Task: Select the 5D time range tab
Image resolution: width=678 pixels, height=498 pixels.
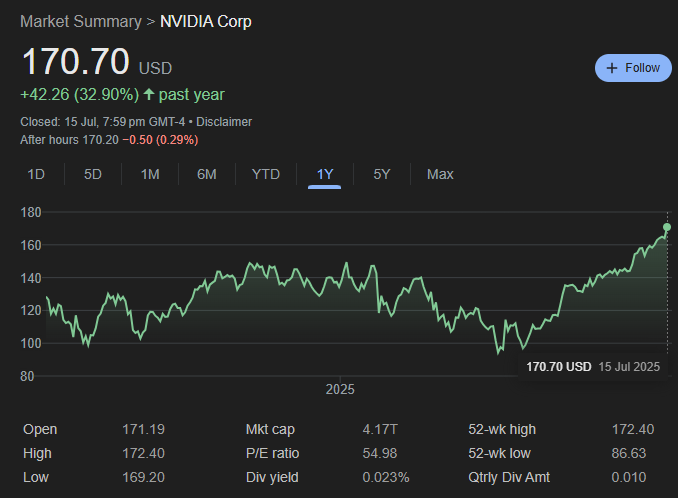Action: 93,174
